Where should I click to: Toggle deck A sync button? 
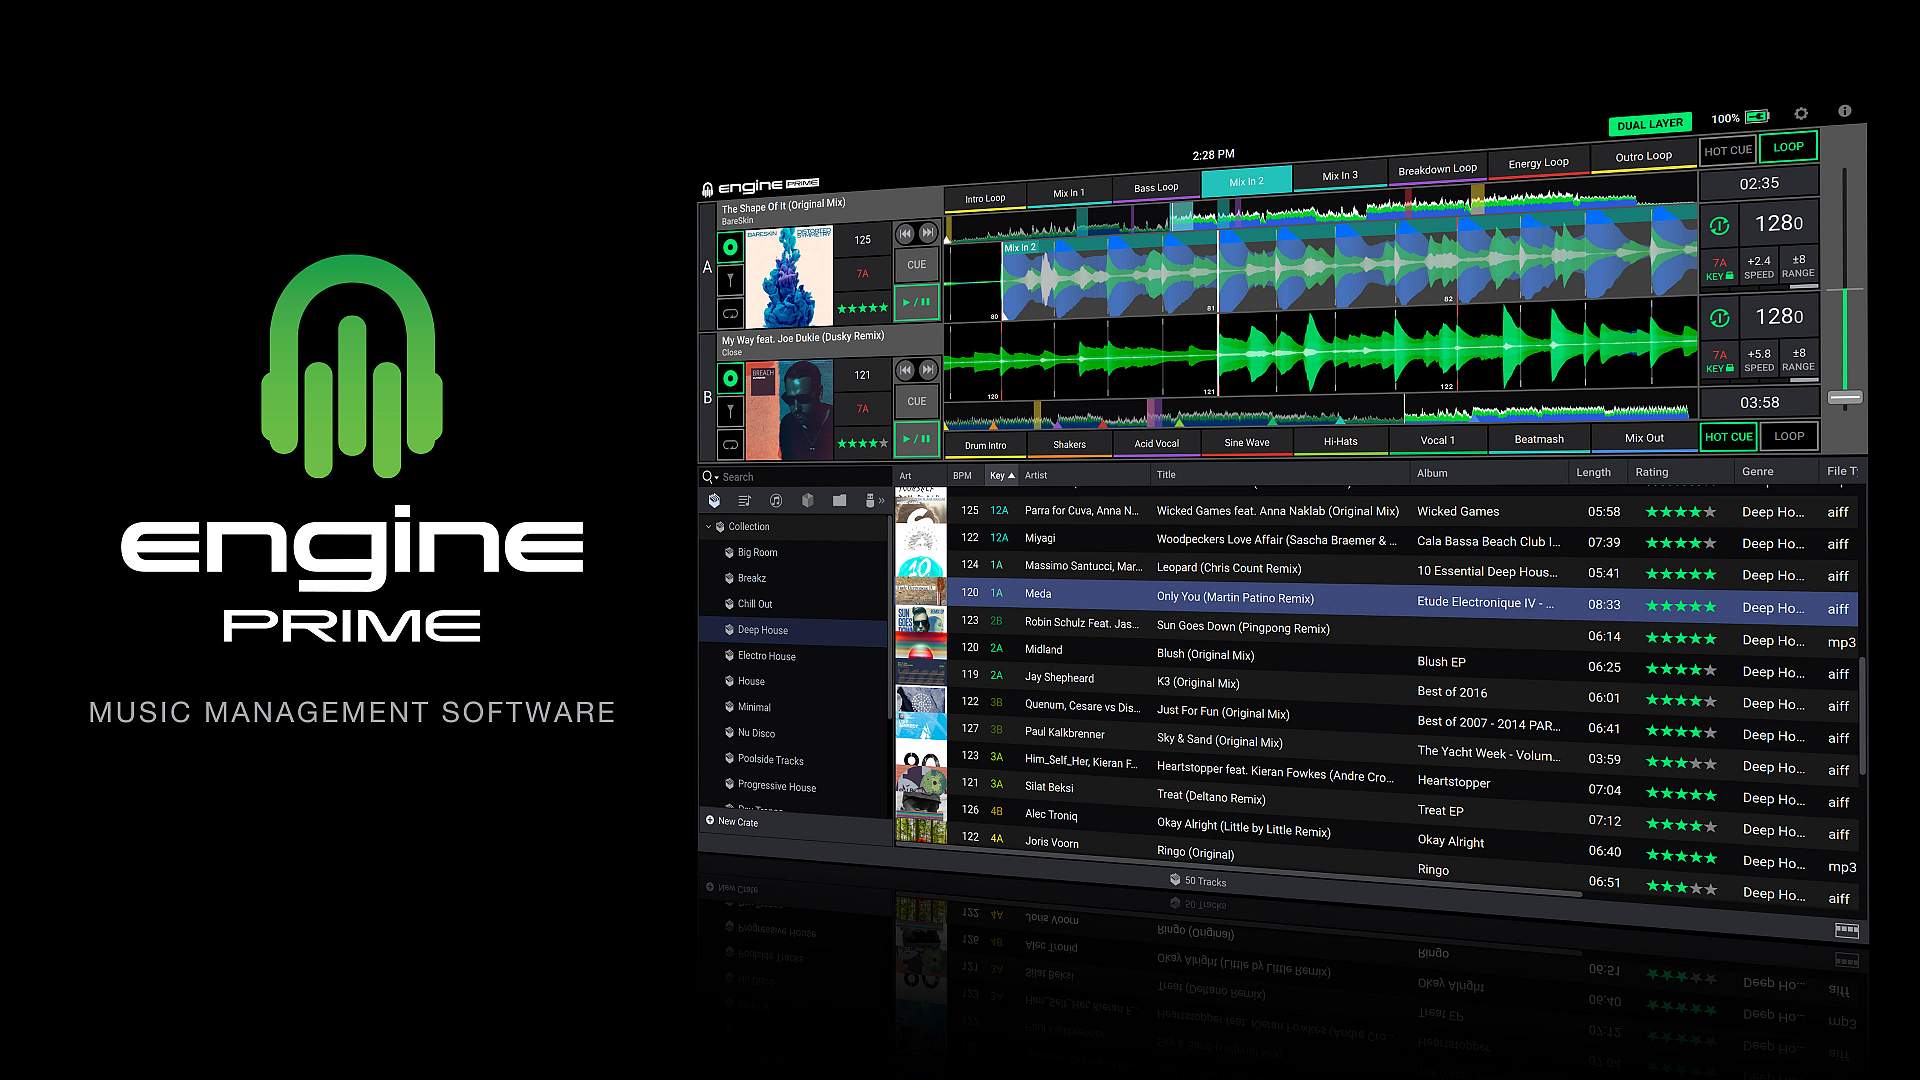tap(1719, 227)
